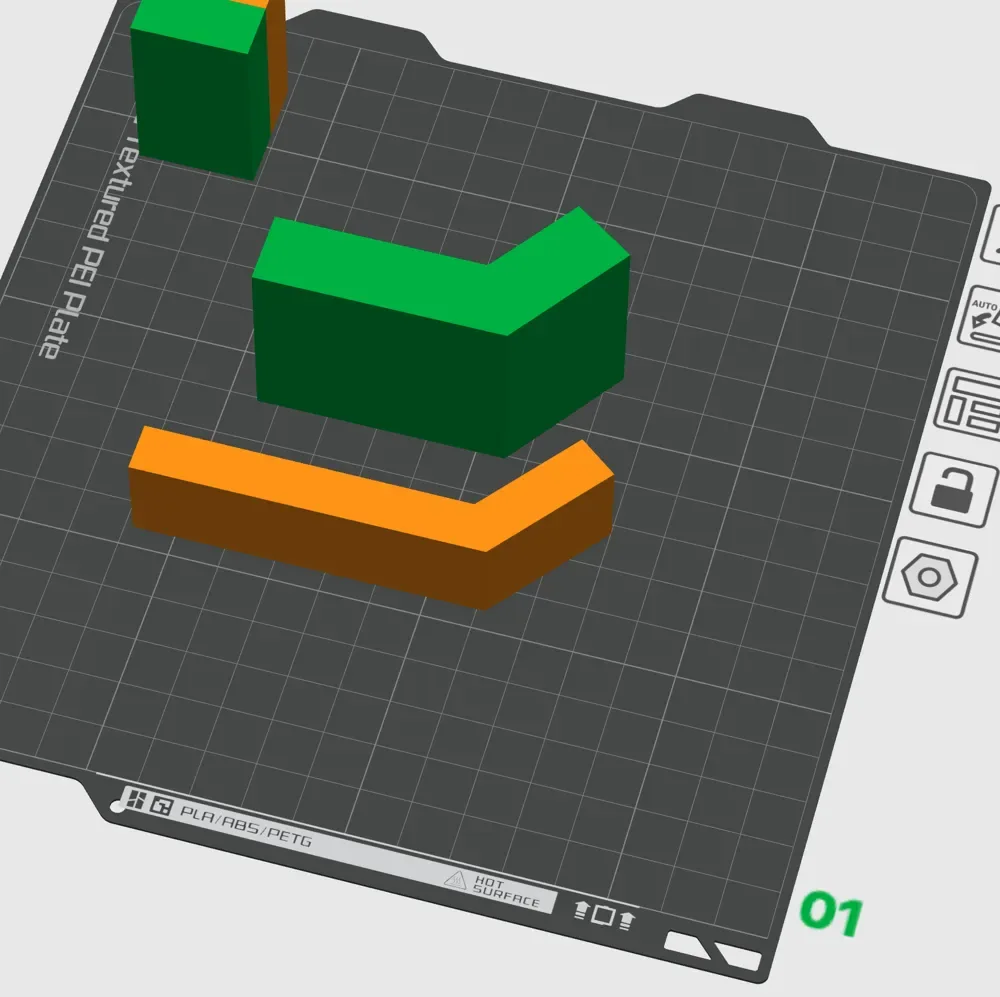Click the arrange plate layout icon

969,404
